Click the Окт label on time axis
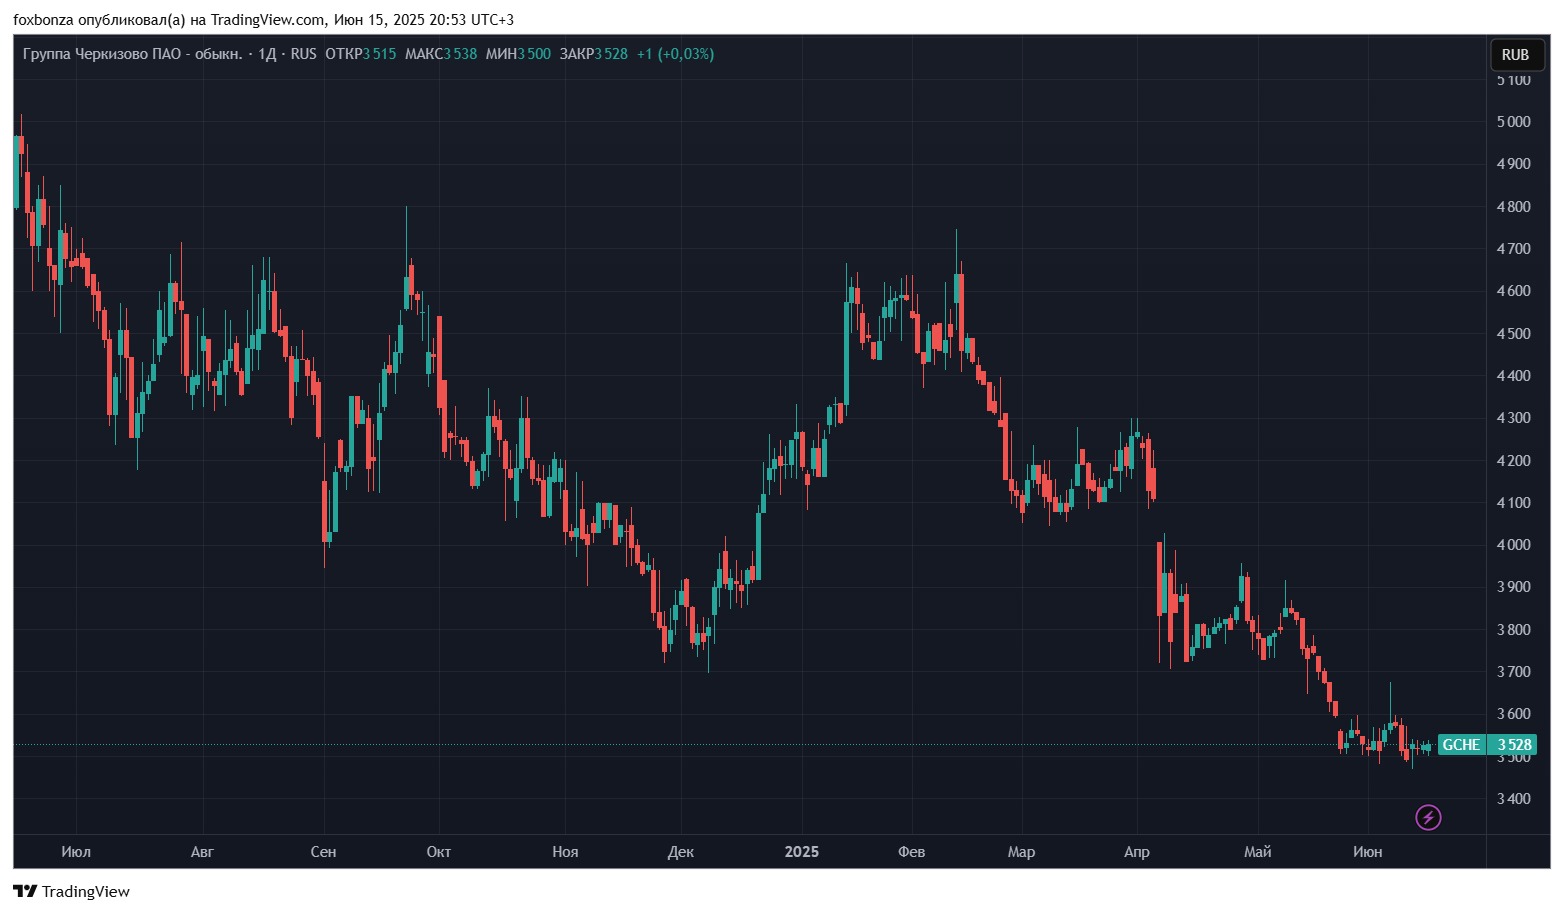This screenshot has width=1564, height=913. [x=438, y=852]
